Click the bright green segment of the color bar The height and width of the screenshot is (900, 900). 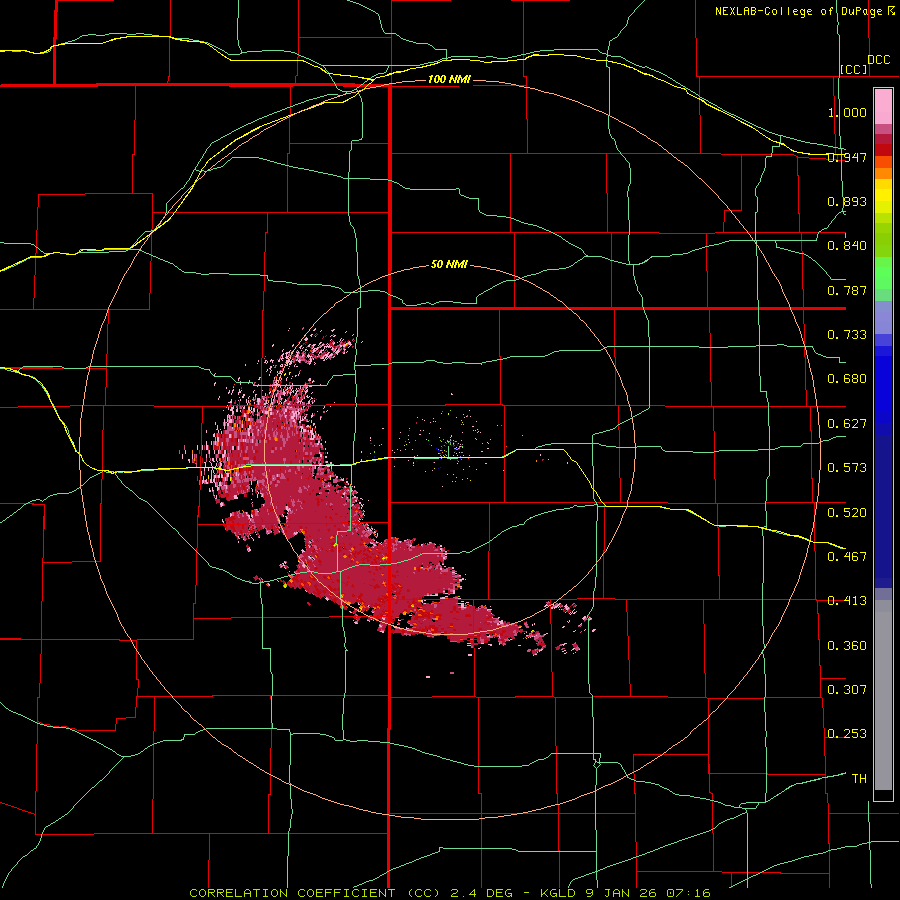(x=883, y=273)
